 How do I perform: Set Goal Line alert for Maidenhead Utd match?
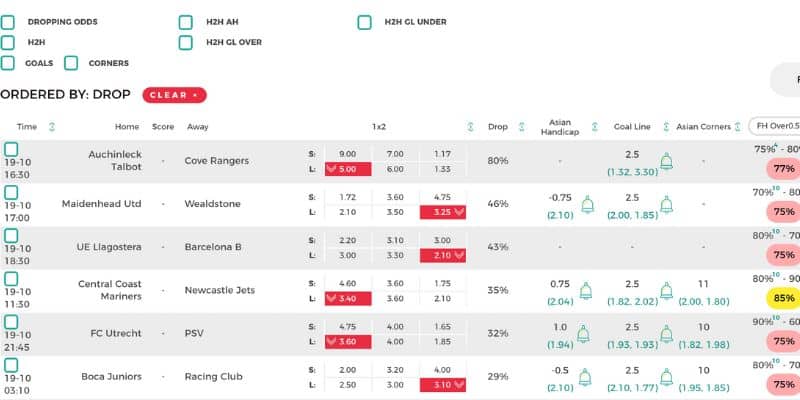click(x=666, y=205)
